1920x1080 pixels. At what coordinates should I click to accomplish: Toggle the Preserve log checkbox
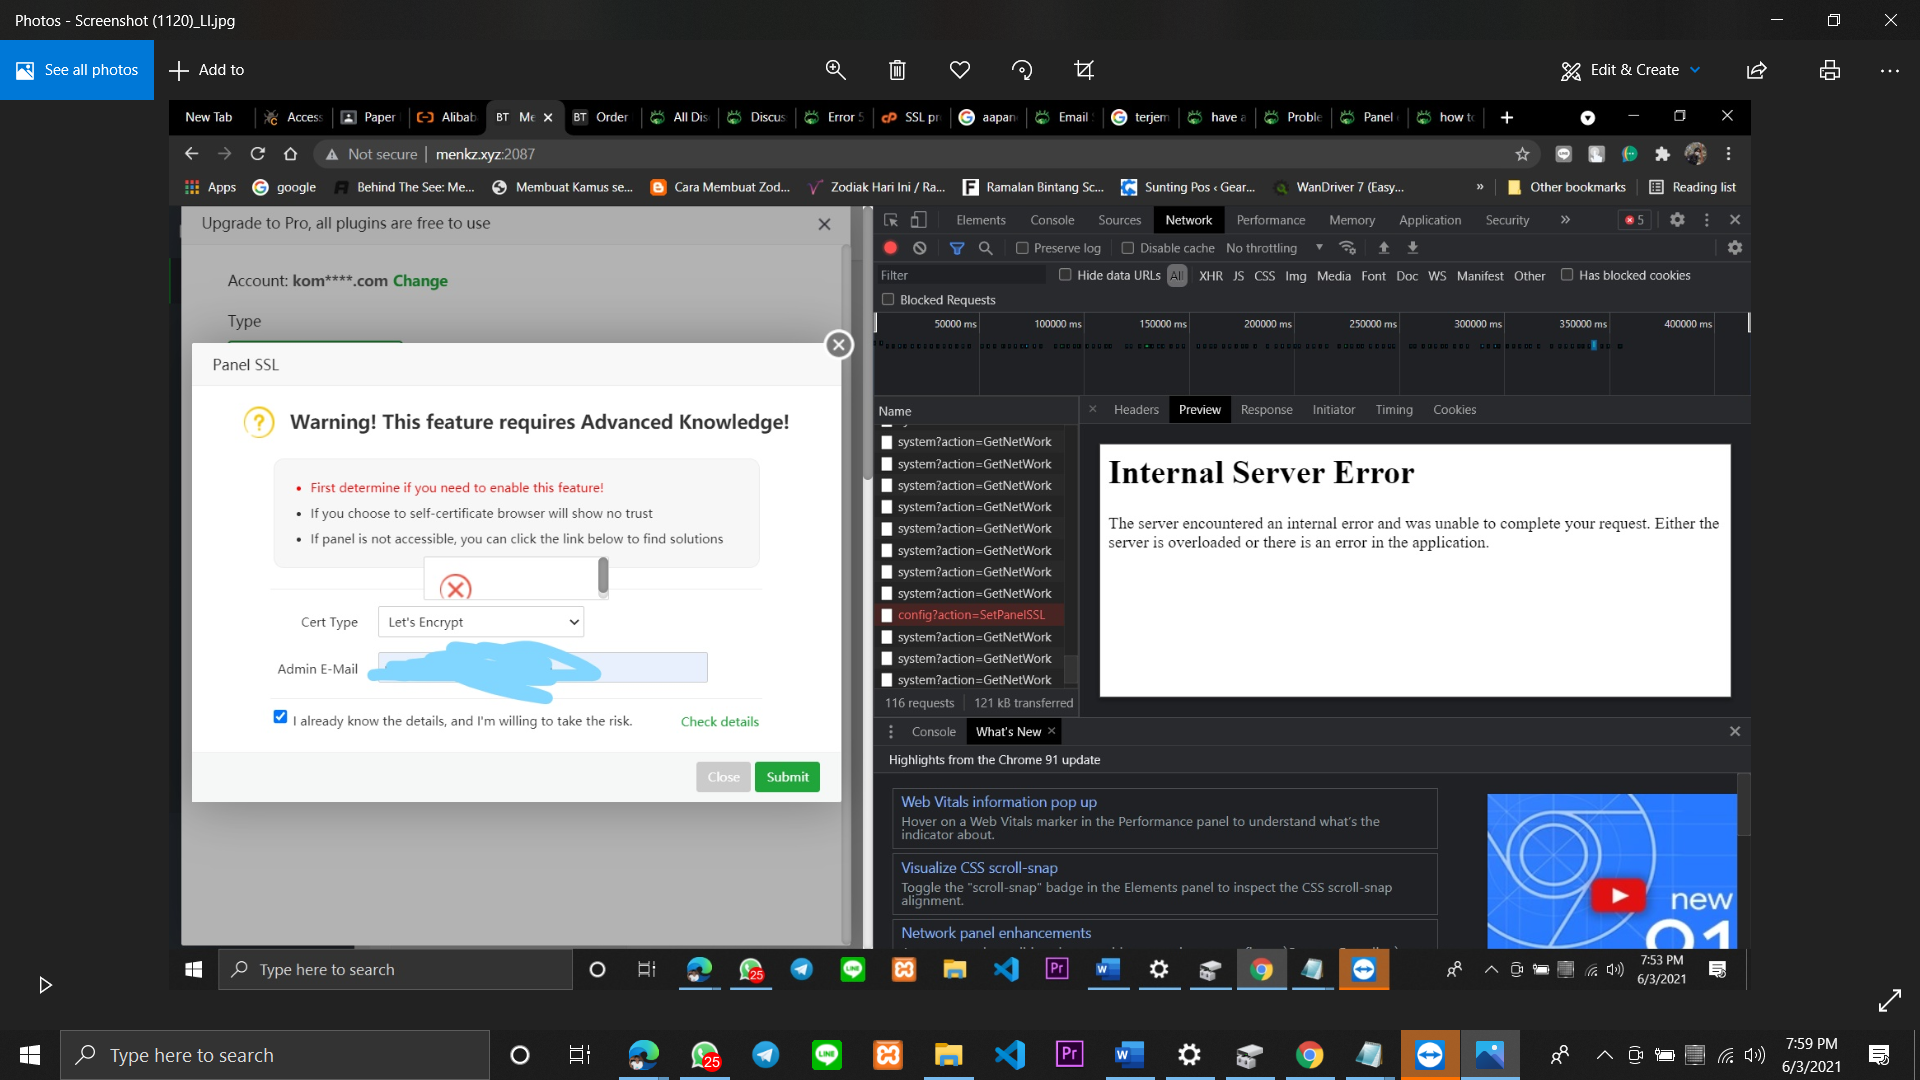(1022, 248)
